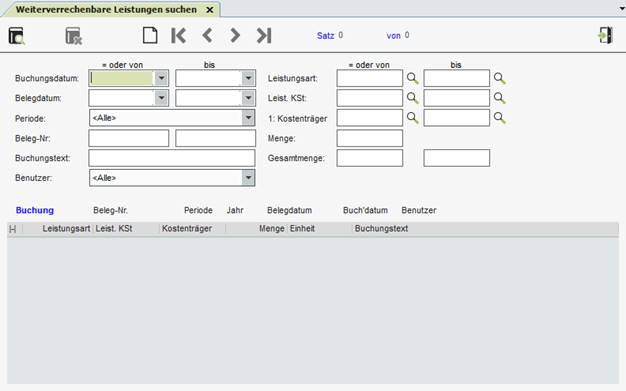Image resolution: width=626 pixels, height=391 pixels.
Task: Click the Buchung heading link
Action: coord(35,210)
